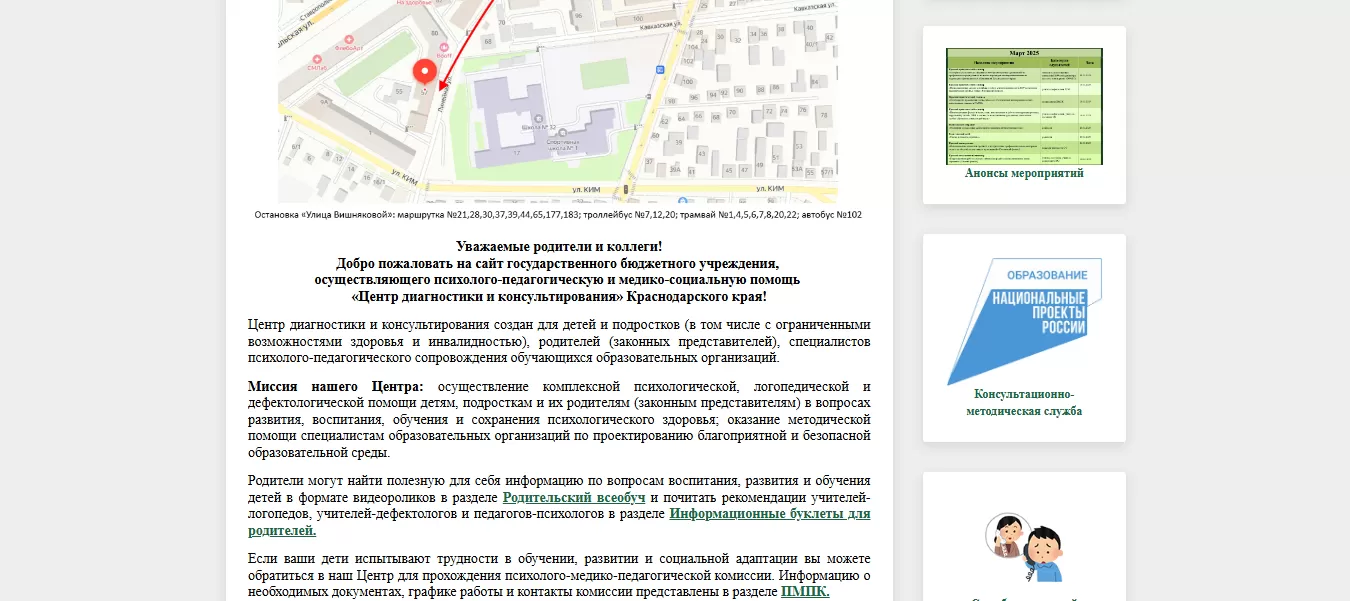Click building number 57 on the map

click(423, 93)
